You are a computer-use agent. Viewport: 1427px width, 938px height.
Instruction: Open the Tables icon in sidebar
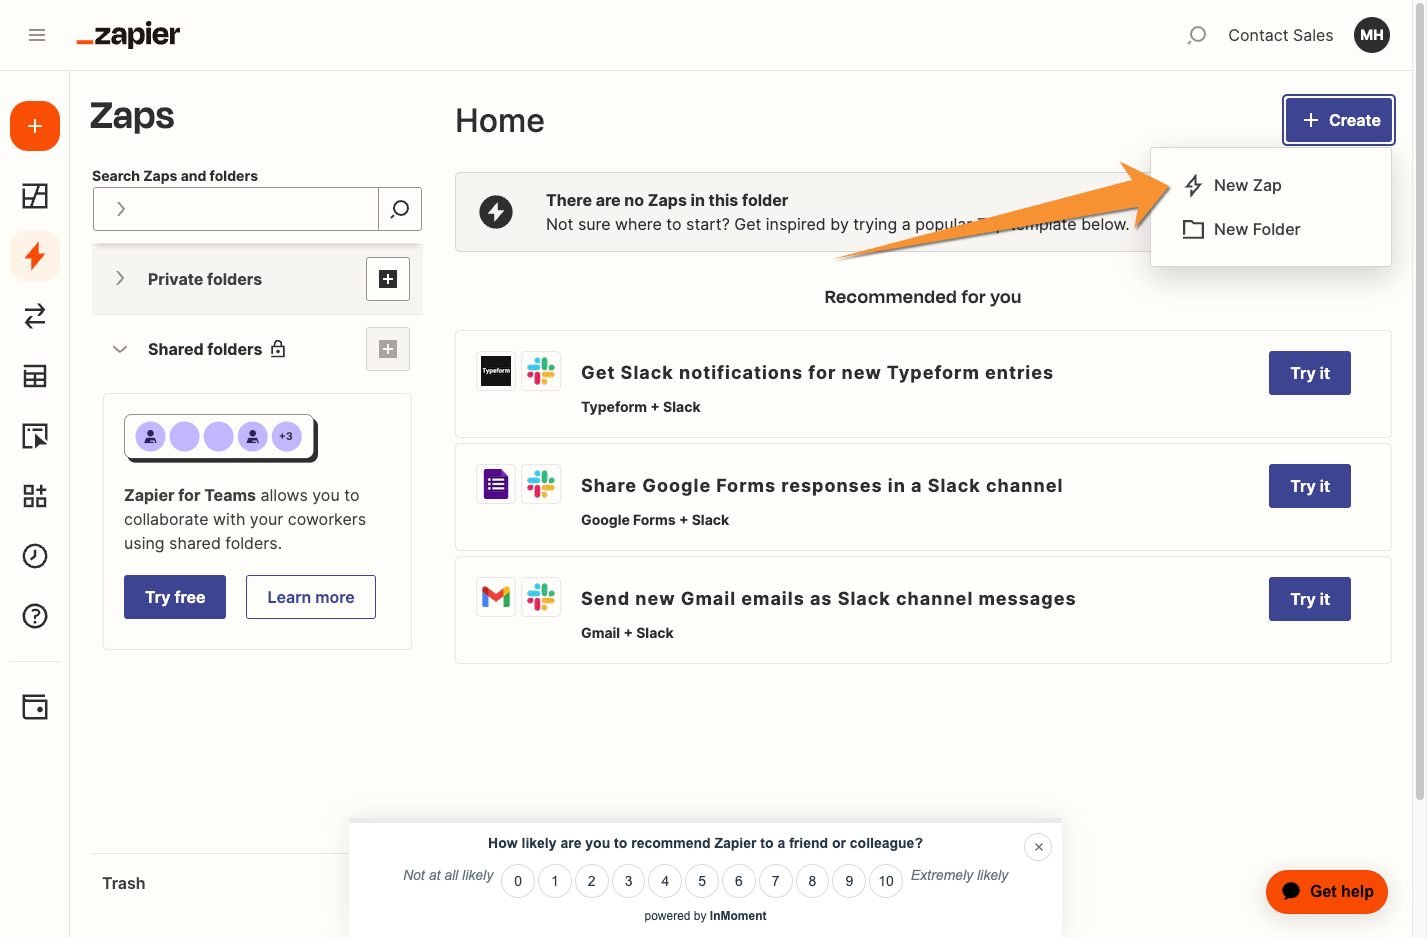(35, 376)
